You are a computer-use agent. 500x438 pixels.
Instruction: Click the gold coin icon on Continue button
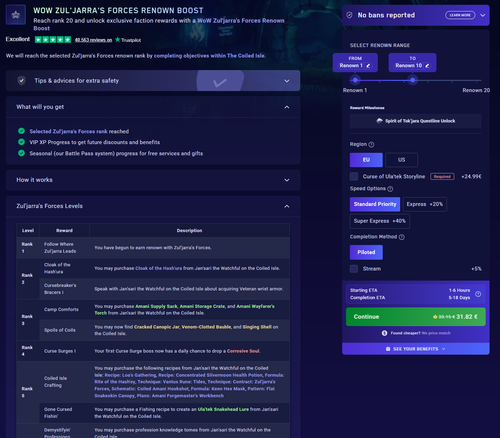[435, 317]
